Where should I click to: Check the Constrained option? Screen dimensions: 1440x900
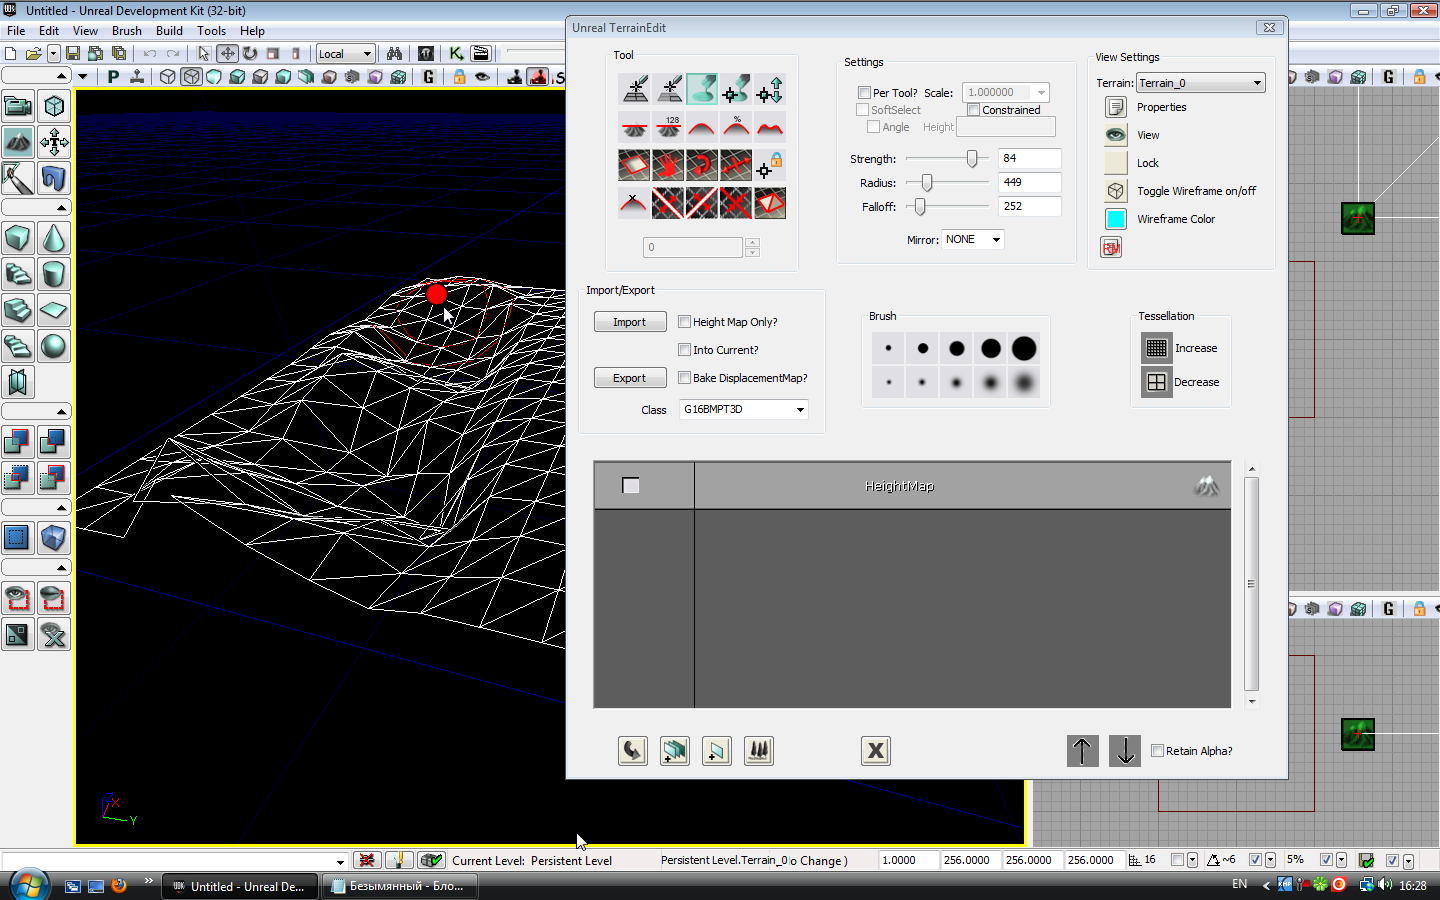coord(973,110)
